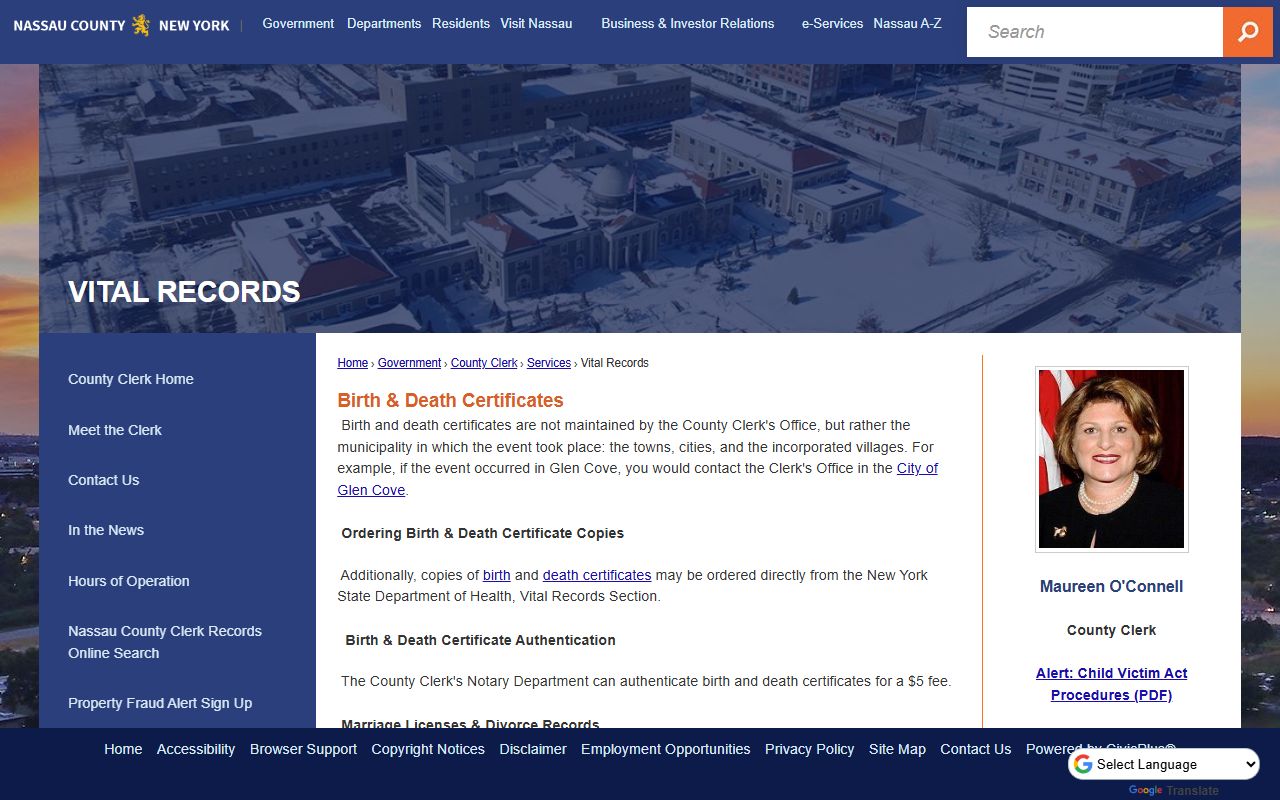Open the Select Language dropdown
Viewport: 1280px width, 800px height.
tap(1175, 765)
